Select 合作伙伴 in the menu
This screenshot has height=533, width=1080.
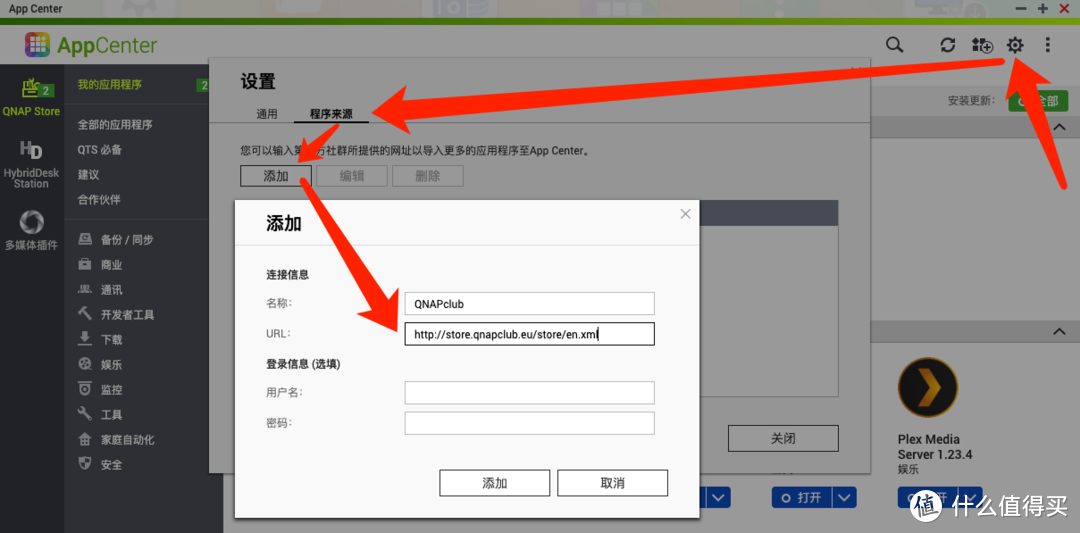coord(99,200)
